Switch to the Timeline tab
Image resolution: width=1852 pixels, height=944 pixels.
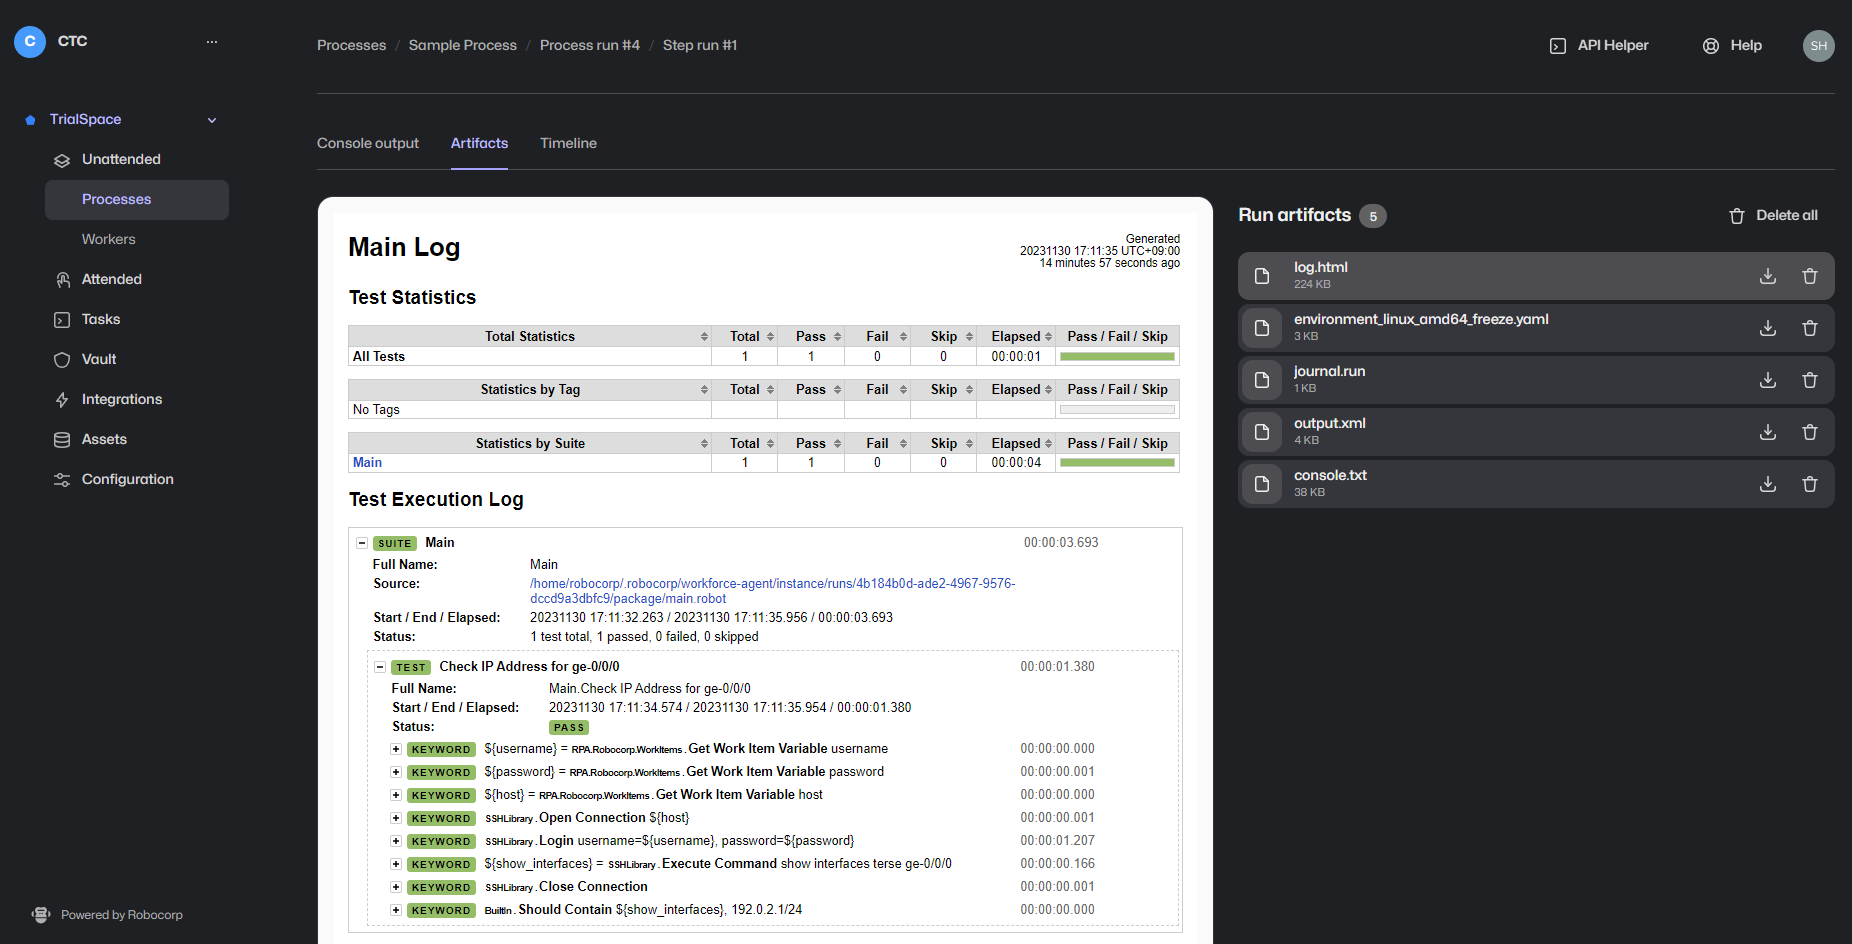click(568, 143)
